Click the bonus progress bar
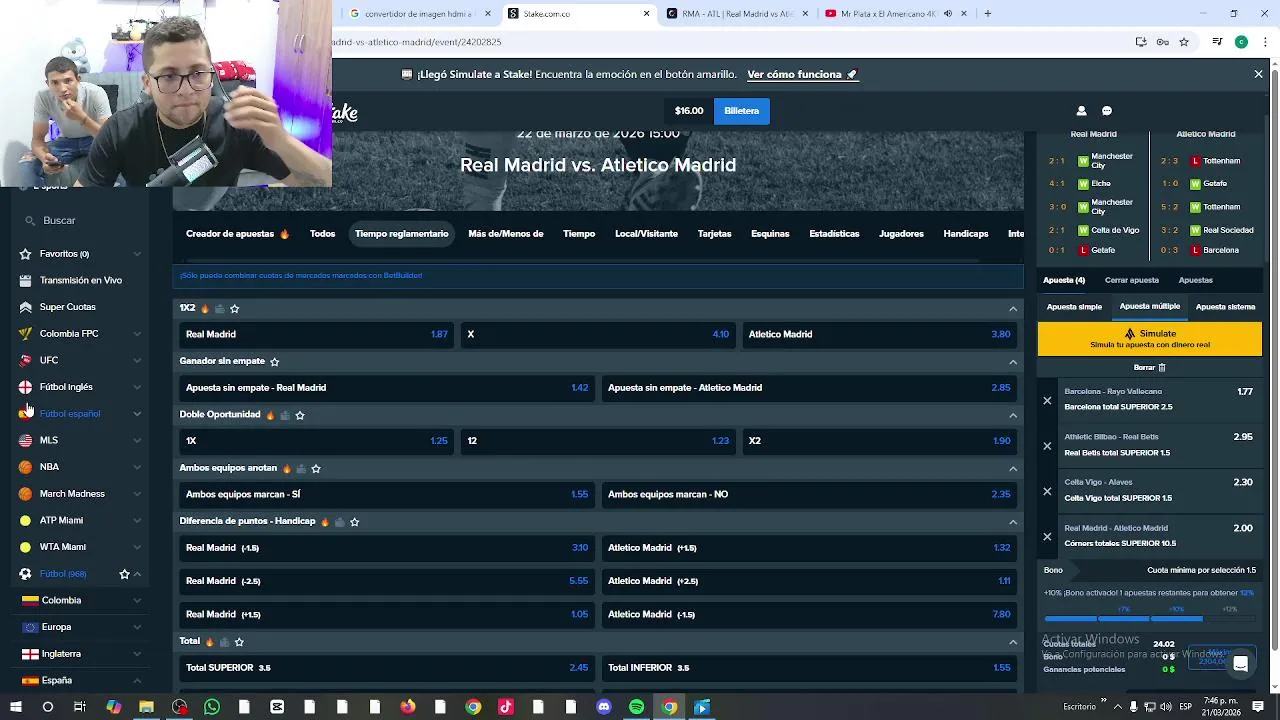The height and width of the screenshot is (720, 1280). [x=1149, y=619]
